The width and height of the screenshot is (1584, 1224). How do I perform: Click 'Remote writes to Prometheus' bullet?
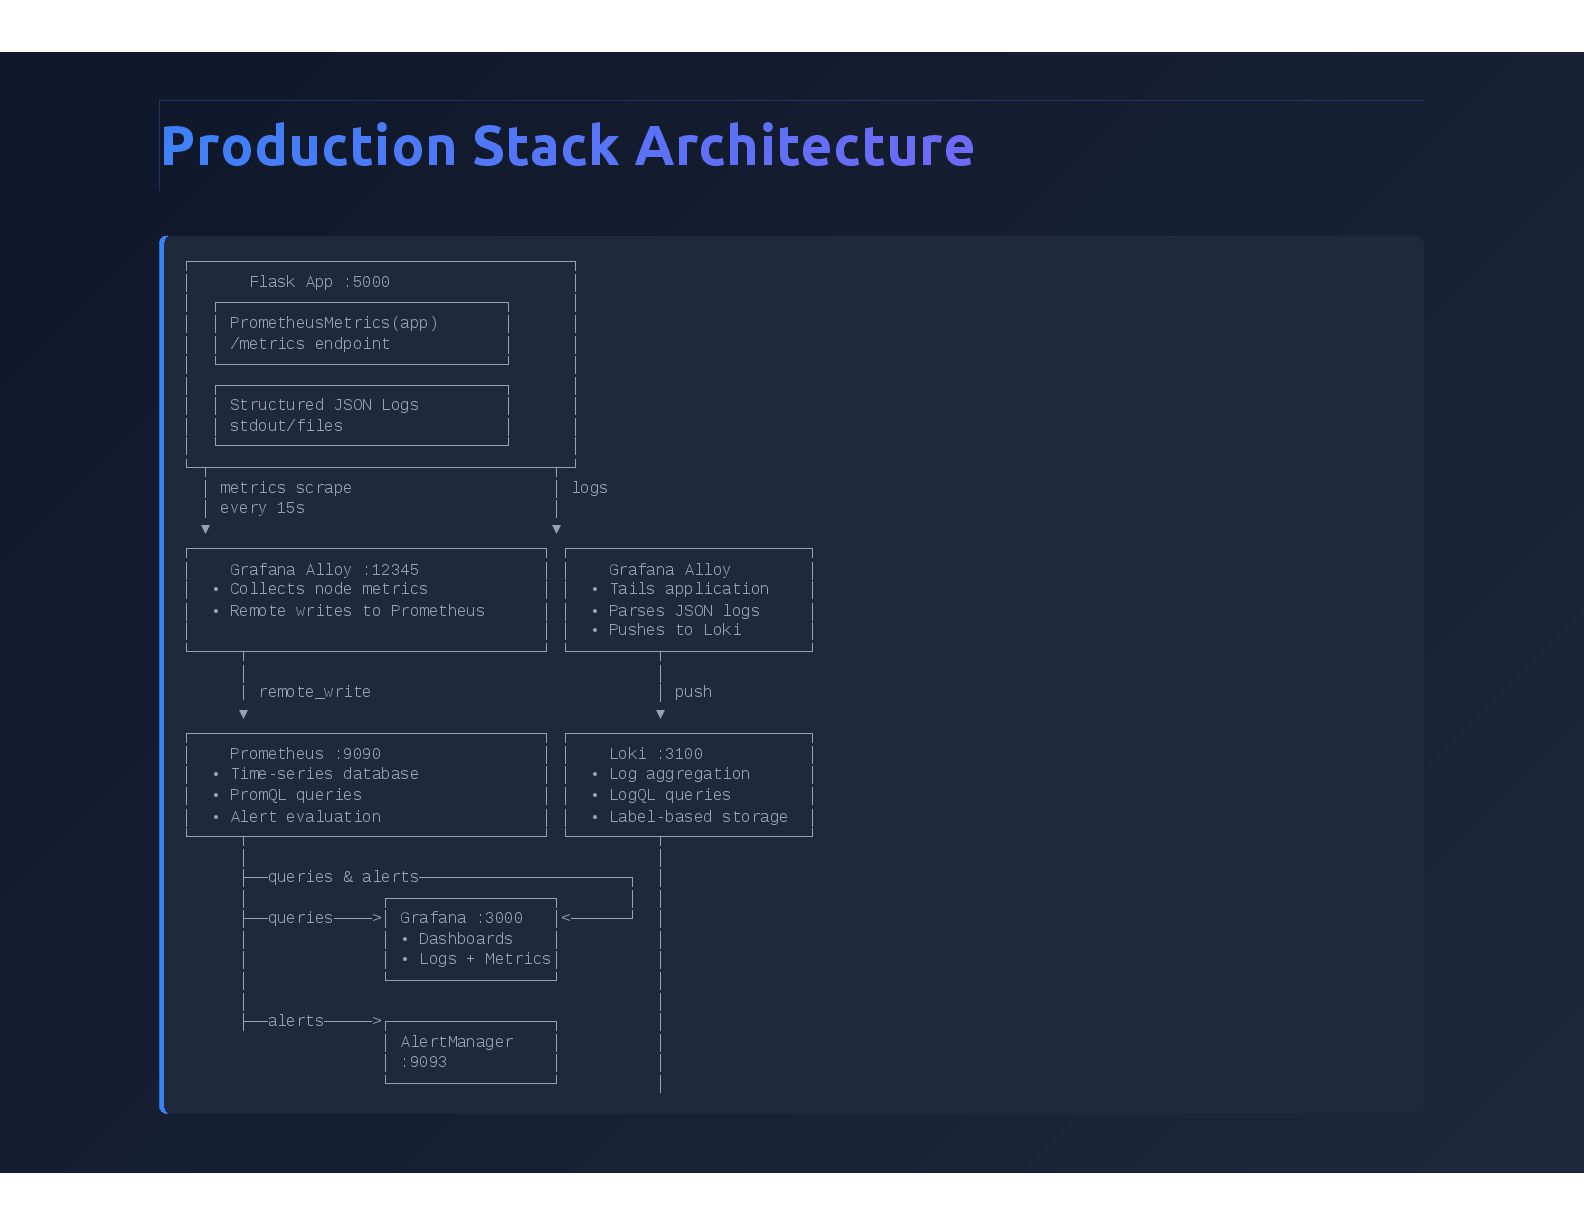tap(357, 611)
